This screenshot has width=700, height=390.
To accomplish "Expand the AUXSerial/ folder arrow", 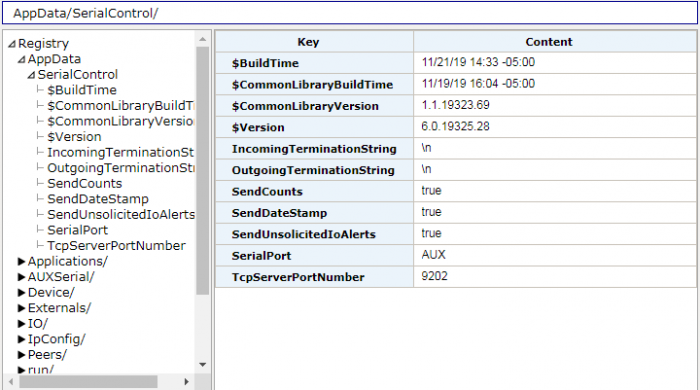I will 21,277.
